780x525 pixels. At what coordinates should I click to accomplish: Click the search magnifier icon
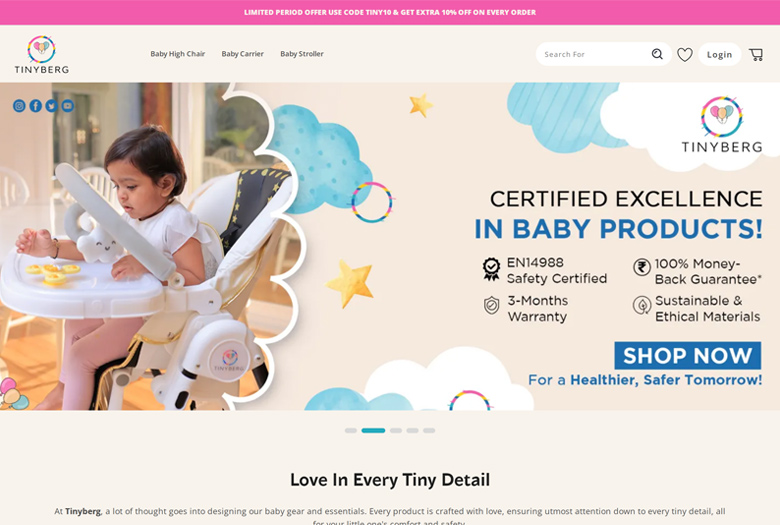click(x=657, y=54)
